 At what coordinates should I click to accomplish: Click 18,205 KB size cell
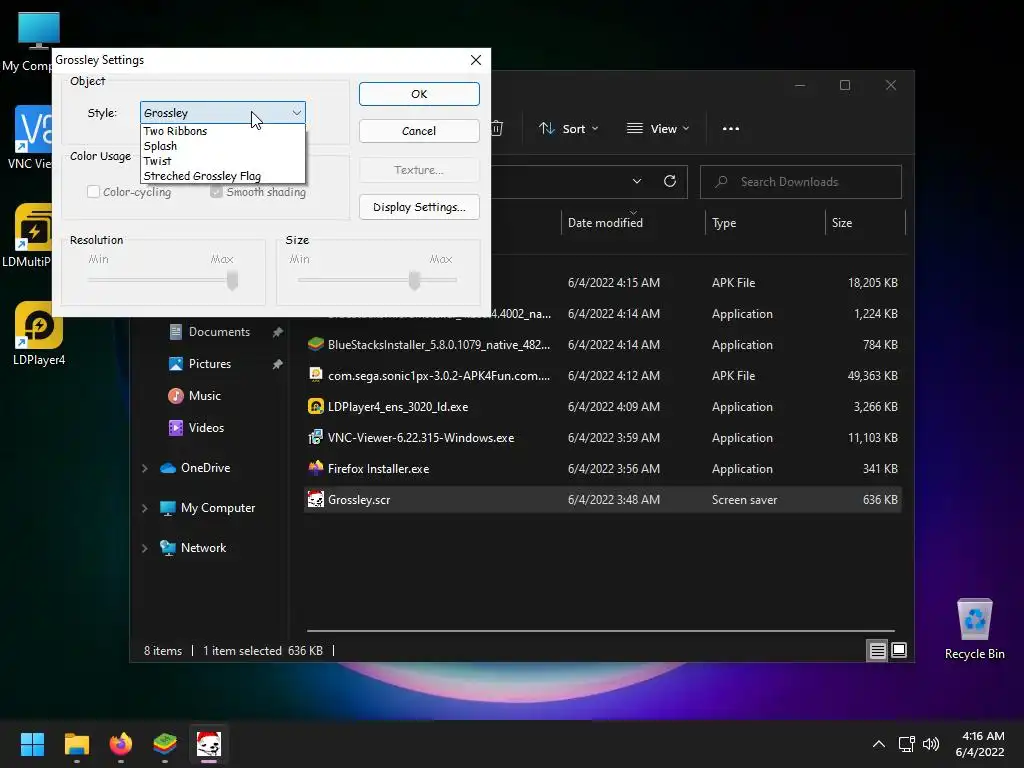872,283
